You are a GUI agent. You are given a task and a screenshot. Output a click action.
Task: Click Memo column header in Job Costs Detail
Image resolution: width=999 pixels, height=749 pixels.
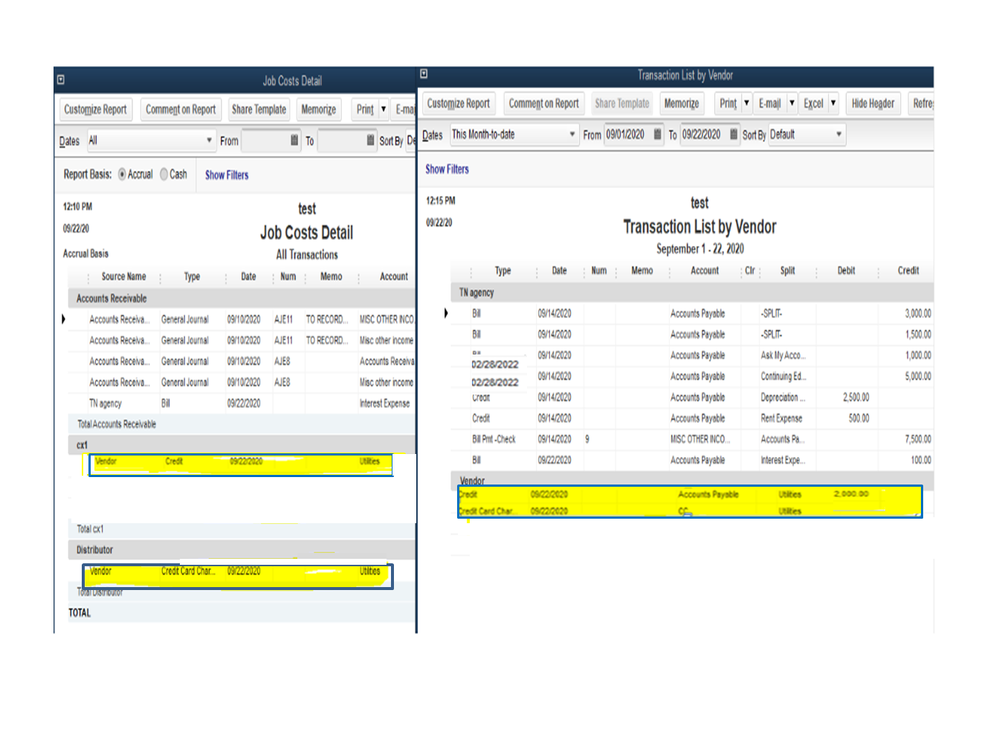click(x=331, y=276)
